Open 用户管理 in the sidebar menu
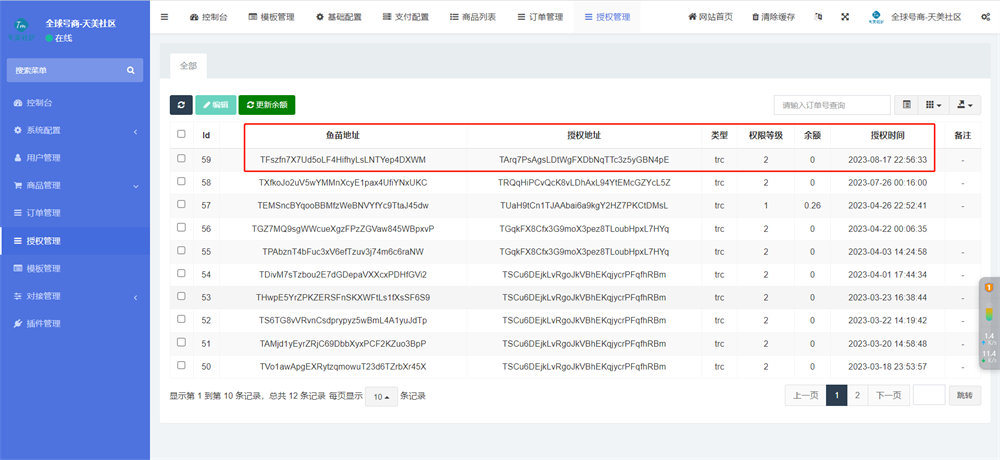Screen dimensions: 1000x460 [x=43, y=158]
